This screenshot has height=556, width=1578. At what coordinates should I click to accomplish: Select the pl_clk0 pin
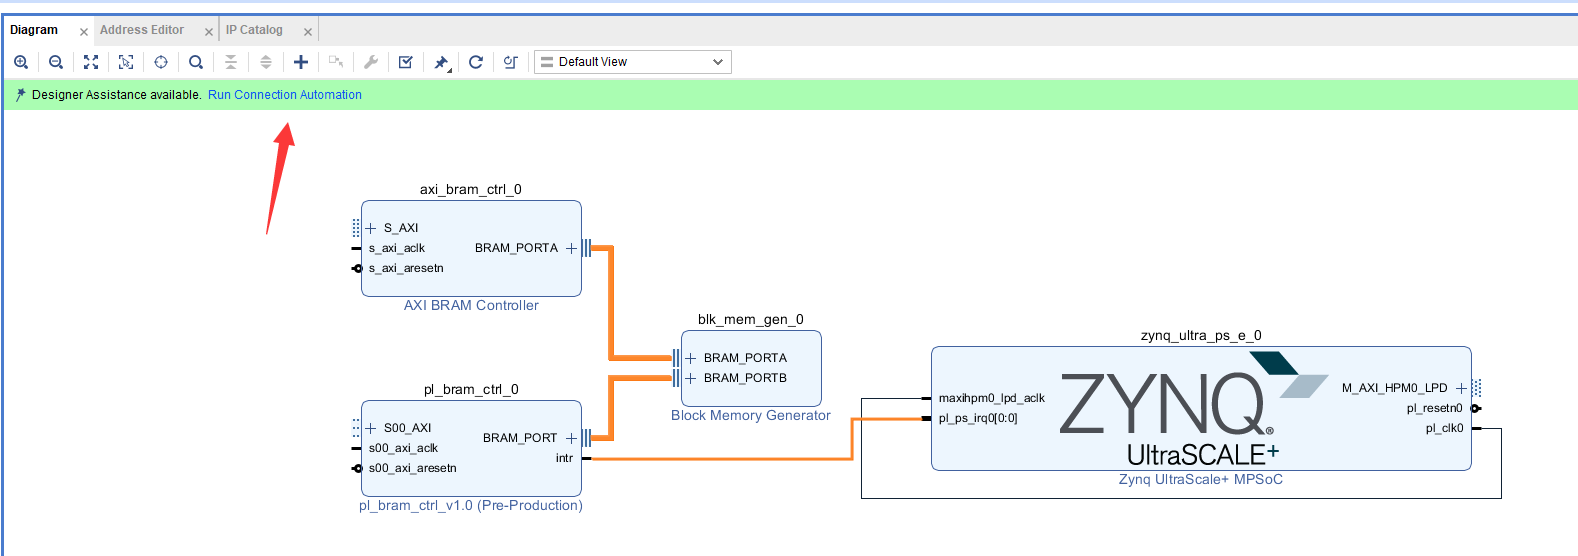click(x=1444, y=428)
